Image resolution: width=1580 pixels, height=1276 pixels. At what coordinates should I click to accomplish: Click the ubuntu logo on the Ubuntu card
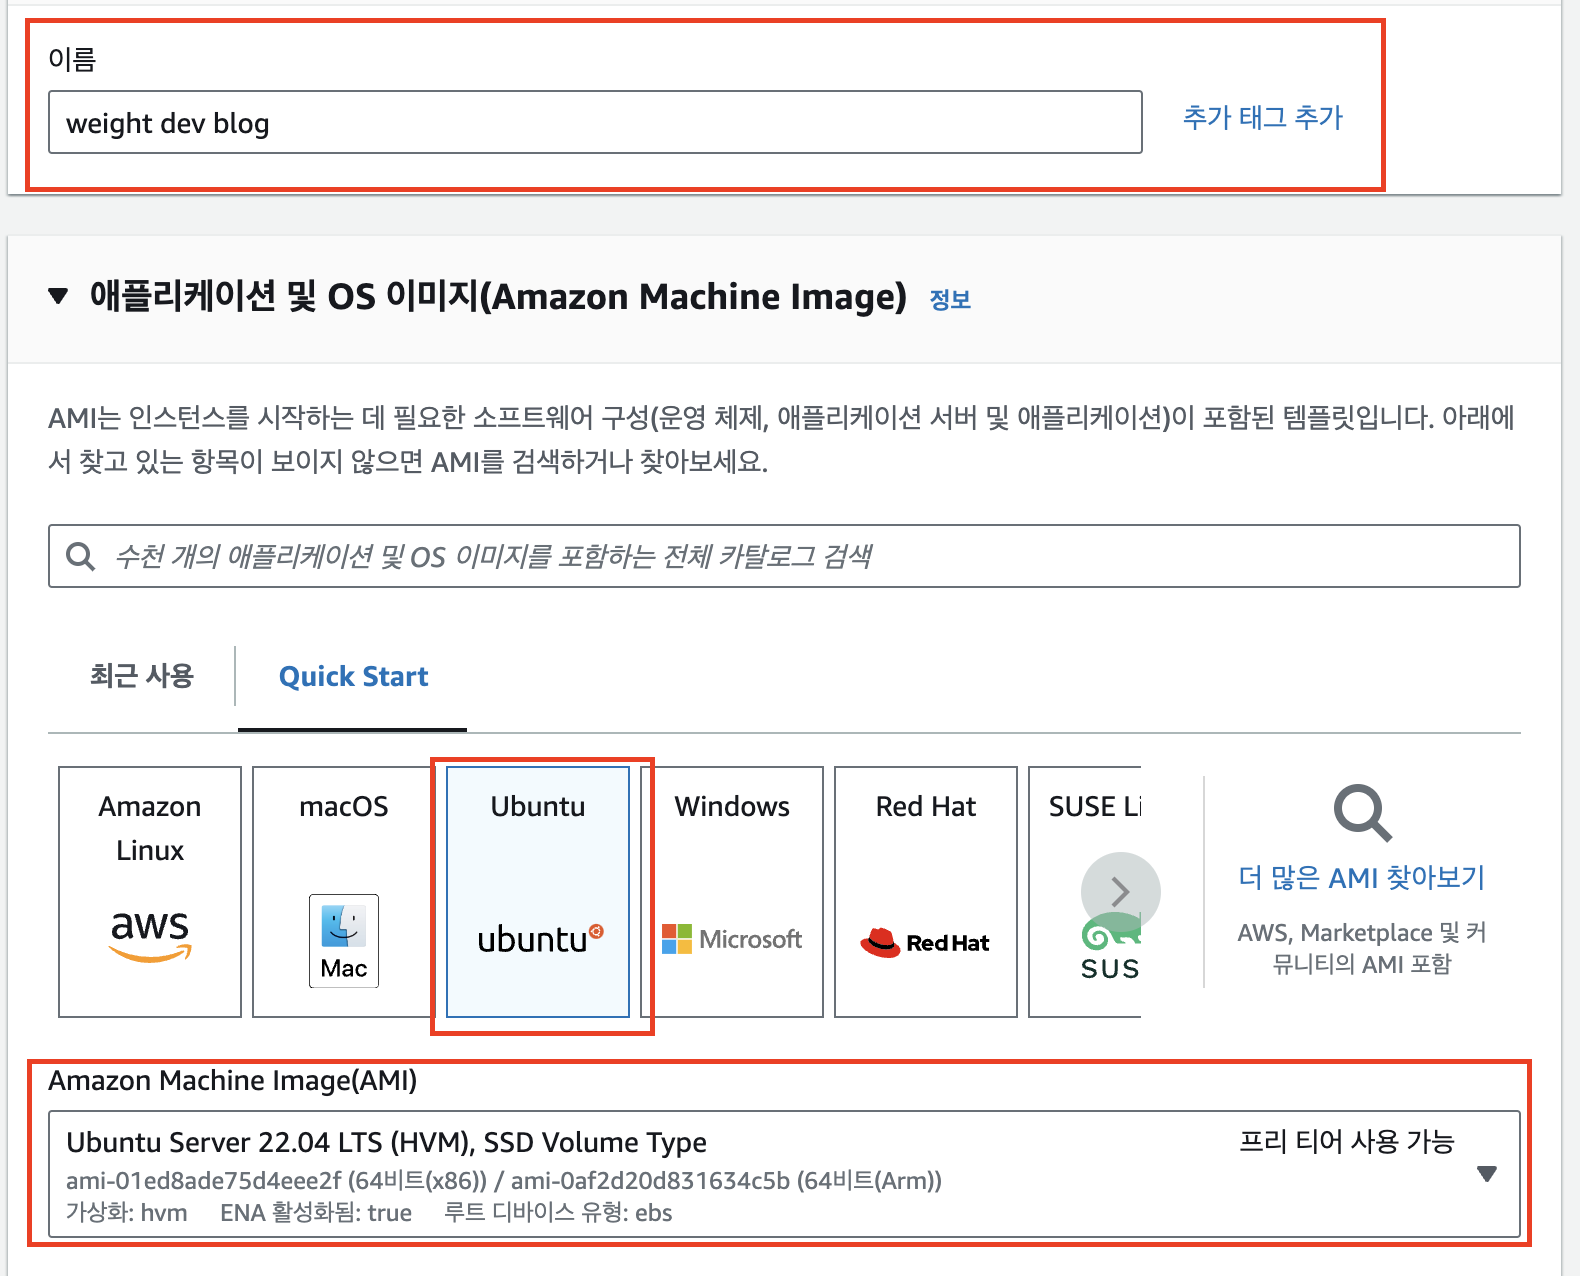(x=541, y=939)
